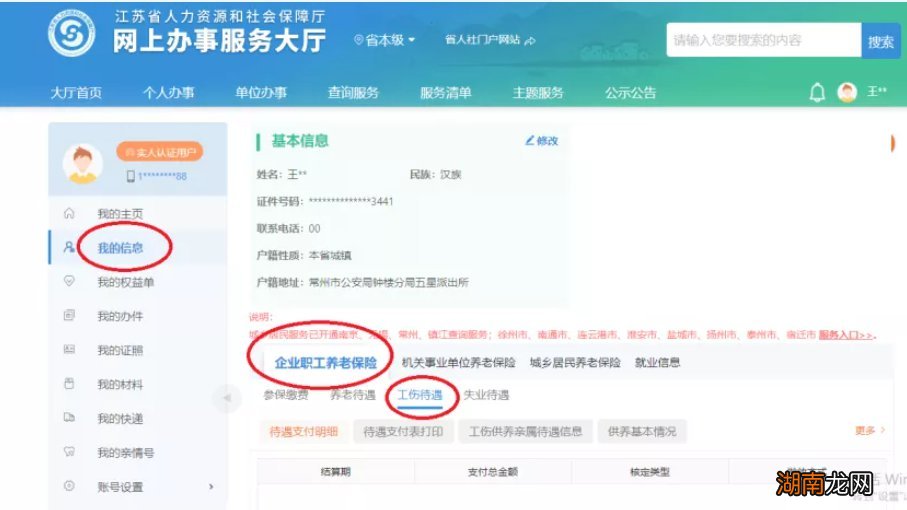Click the home icon beside 我的主页
This screenshot has height=510, width=907.
(x=69, y=213)
